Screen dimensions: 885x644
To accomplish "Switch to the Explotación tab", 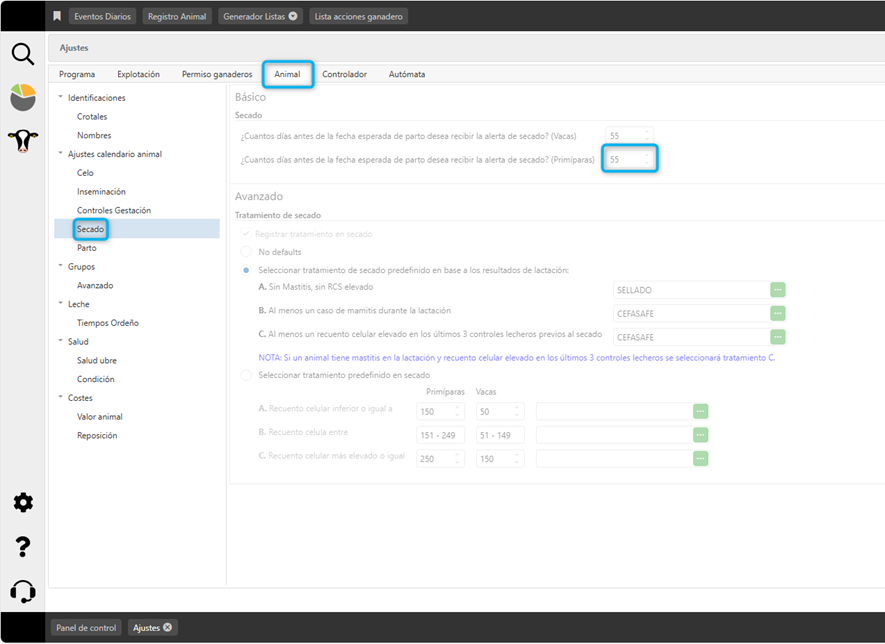I will point(138,74).
